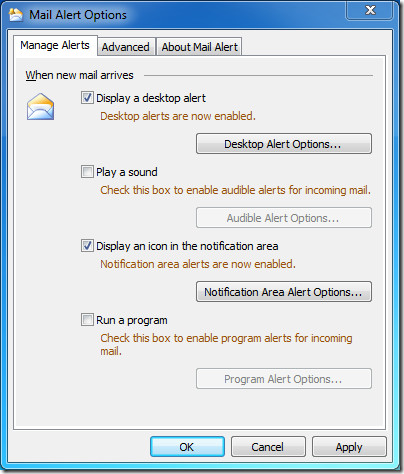
Task: Click the Mail Alert icon in the title bar
Action: [x=16, y=15]
